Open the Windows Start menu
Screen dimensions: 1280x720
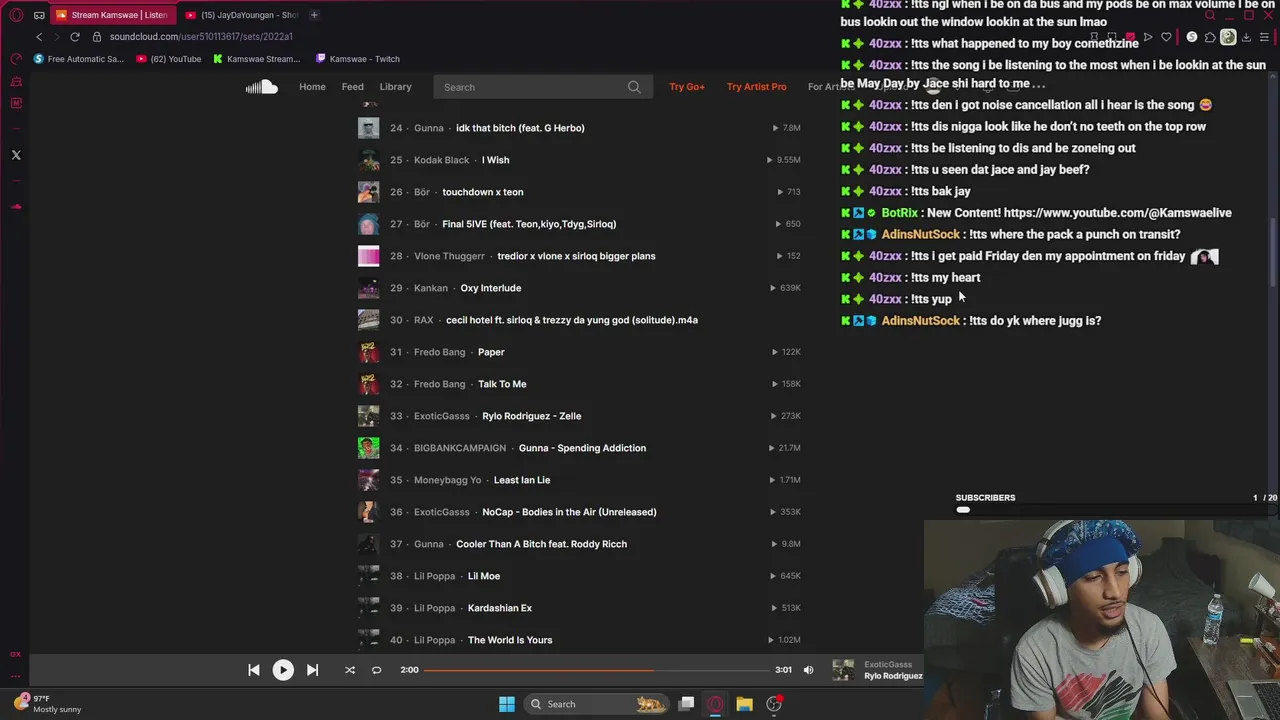tap(507, 704)
